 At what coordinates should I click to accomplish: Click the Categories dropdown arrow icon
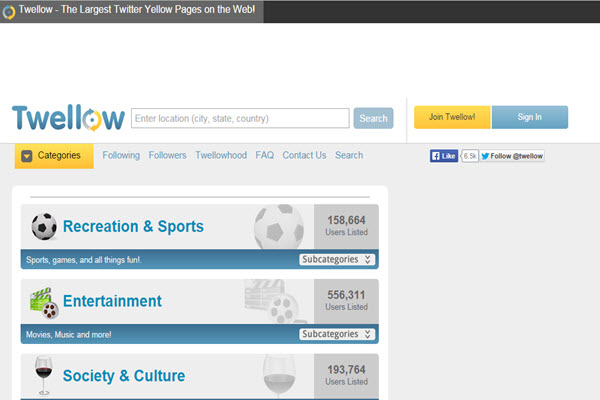(x=26, y=156)
